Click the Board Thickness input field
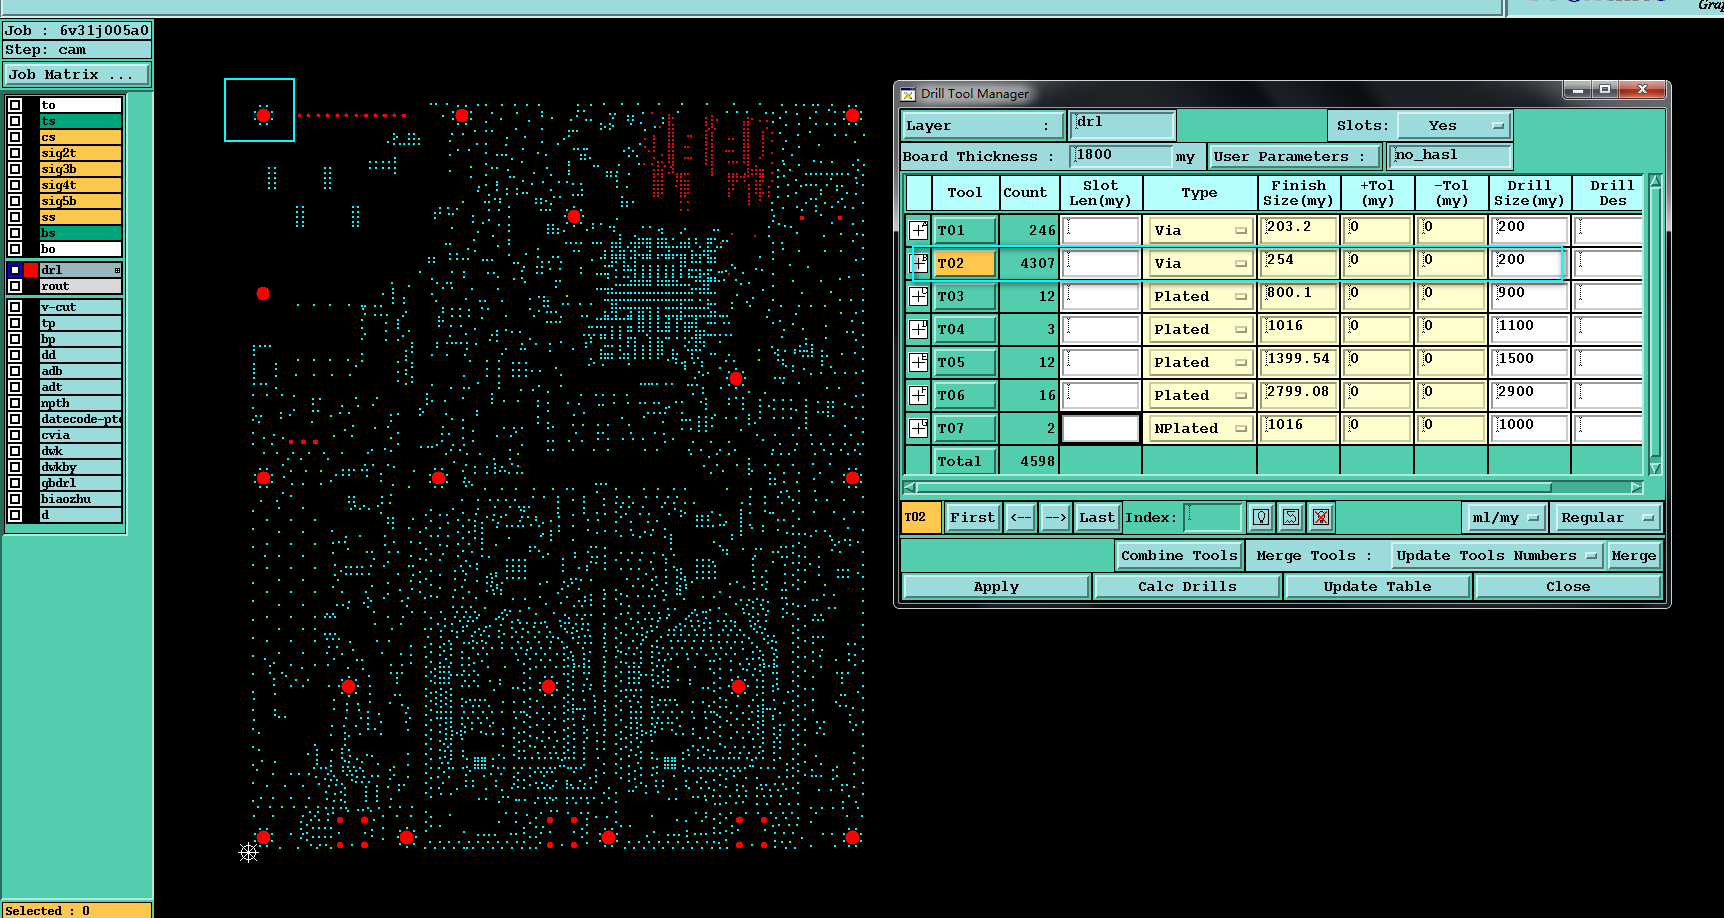1724x918 pixels. point(1121,156)
